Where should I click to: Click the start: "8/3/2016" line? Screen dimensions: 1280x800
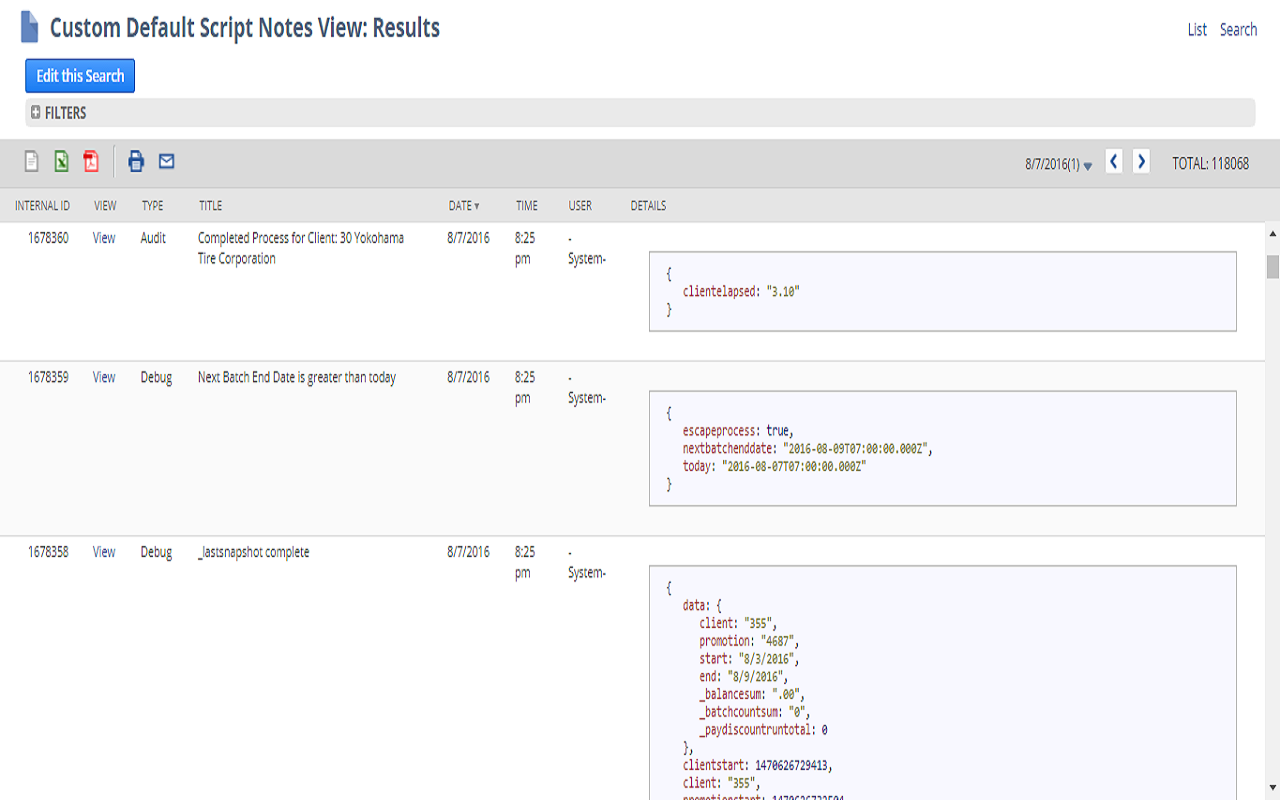coord(749,659)
